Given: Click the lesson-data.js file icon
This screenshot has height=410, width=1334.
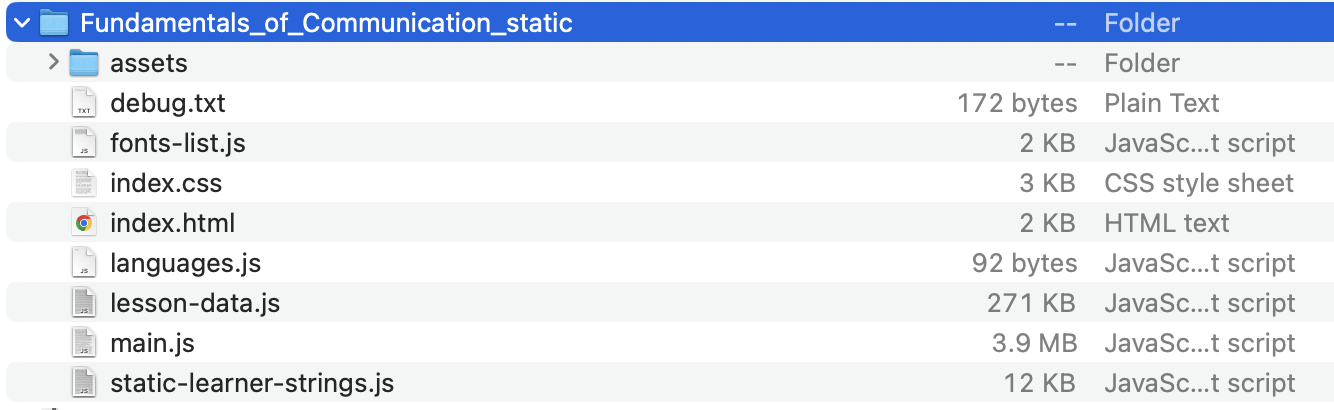Looking at the screenshot, I should 84,303.
